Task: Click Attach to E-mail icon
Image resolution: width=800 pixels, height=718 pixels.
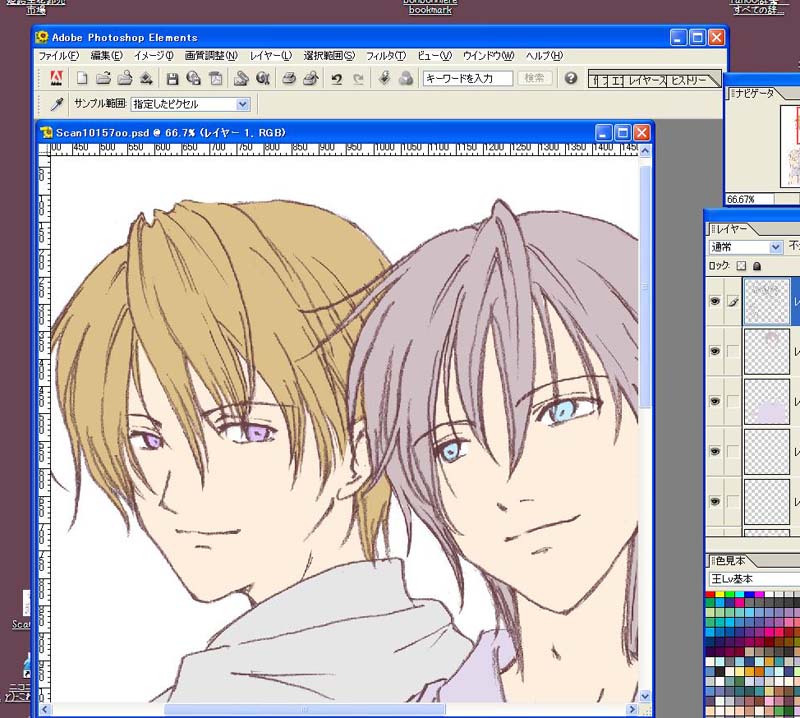Action: pos(241,79)
